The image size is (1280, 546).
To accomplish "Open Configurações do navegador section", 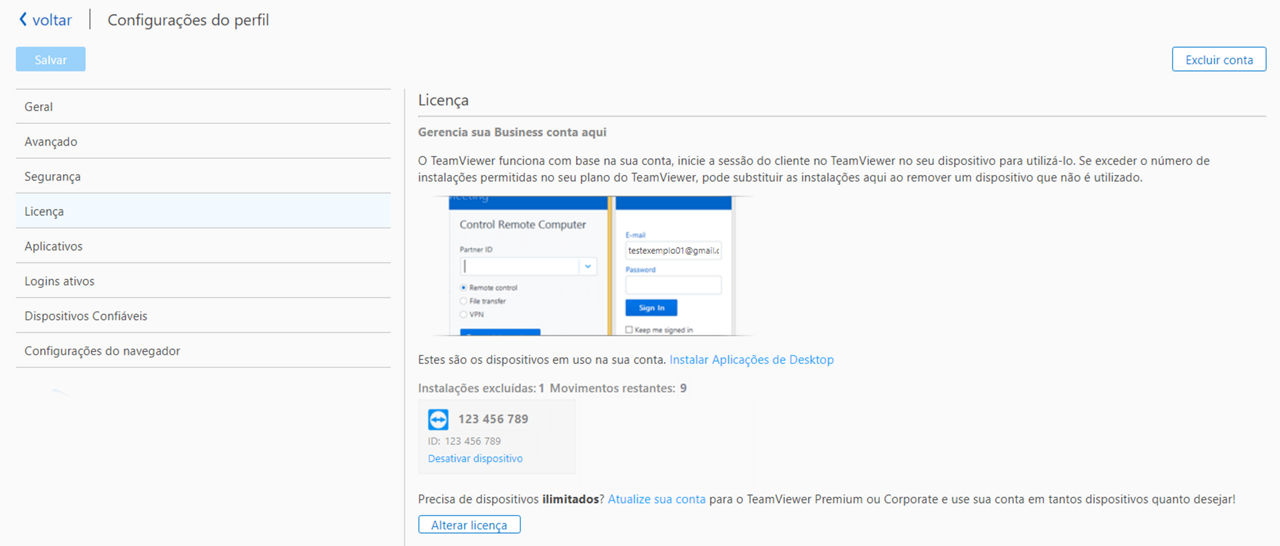I will [203, 351].
